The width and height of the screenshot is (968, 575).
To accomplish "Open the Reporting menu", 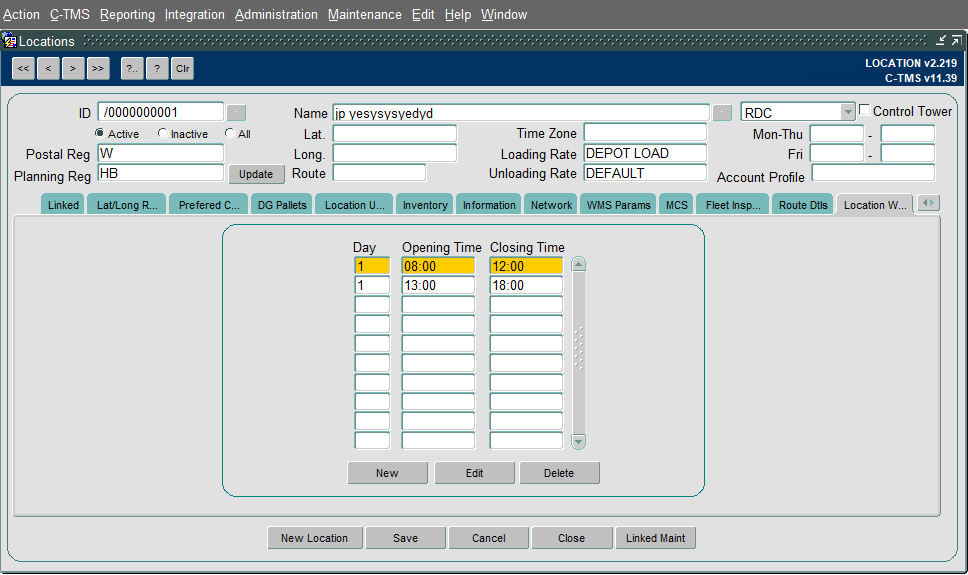I will (127, 14).
